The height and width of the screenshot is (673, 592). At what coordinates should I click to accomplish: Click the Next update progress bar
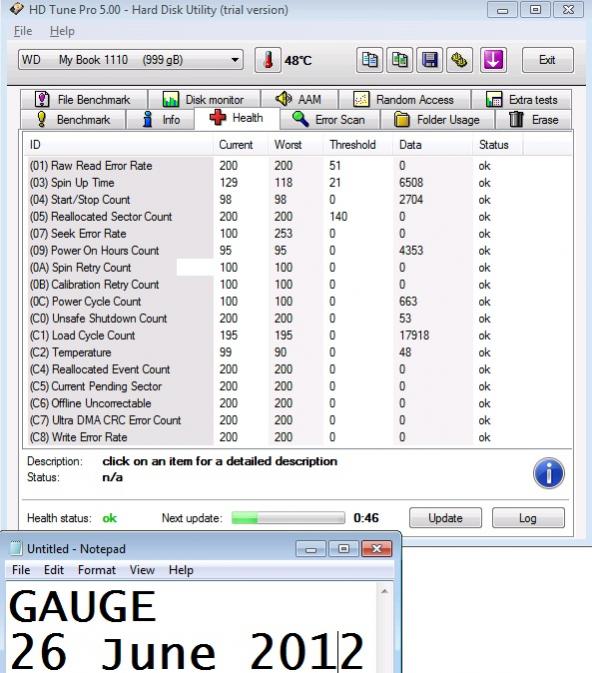click(x=288, y=518)
